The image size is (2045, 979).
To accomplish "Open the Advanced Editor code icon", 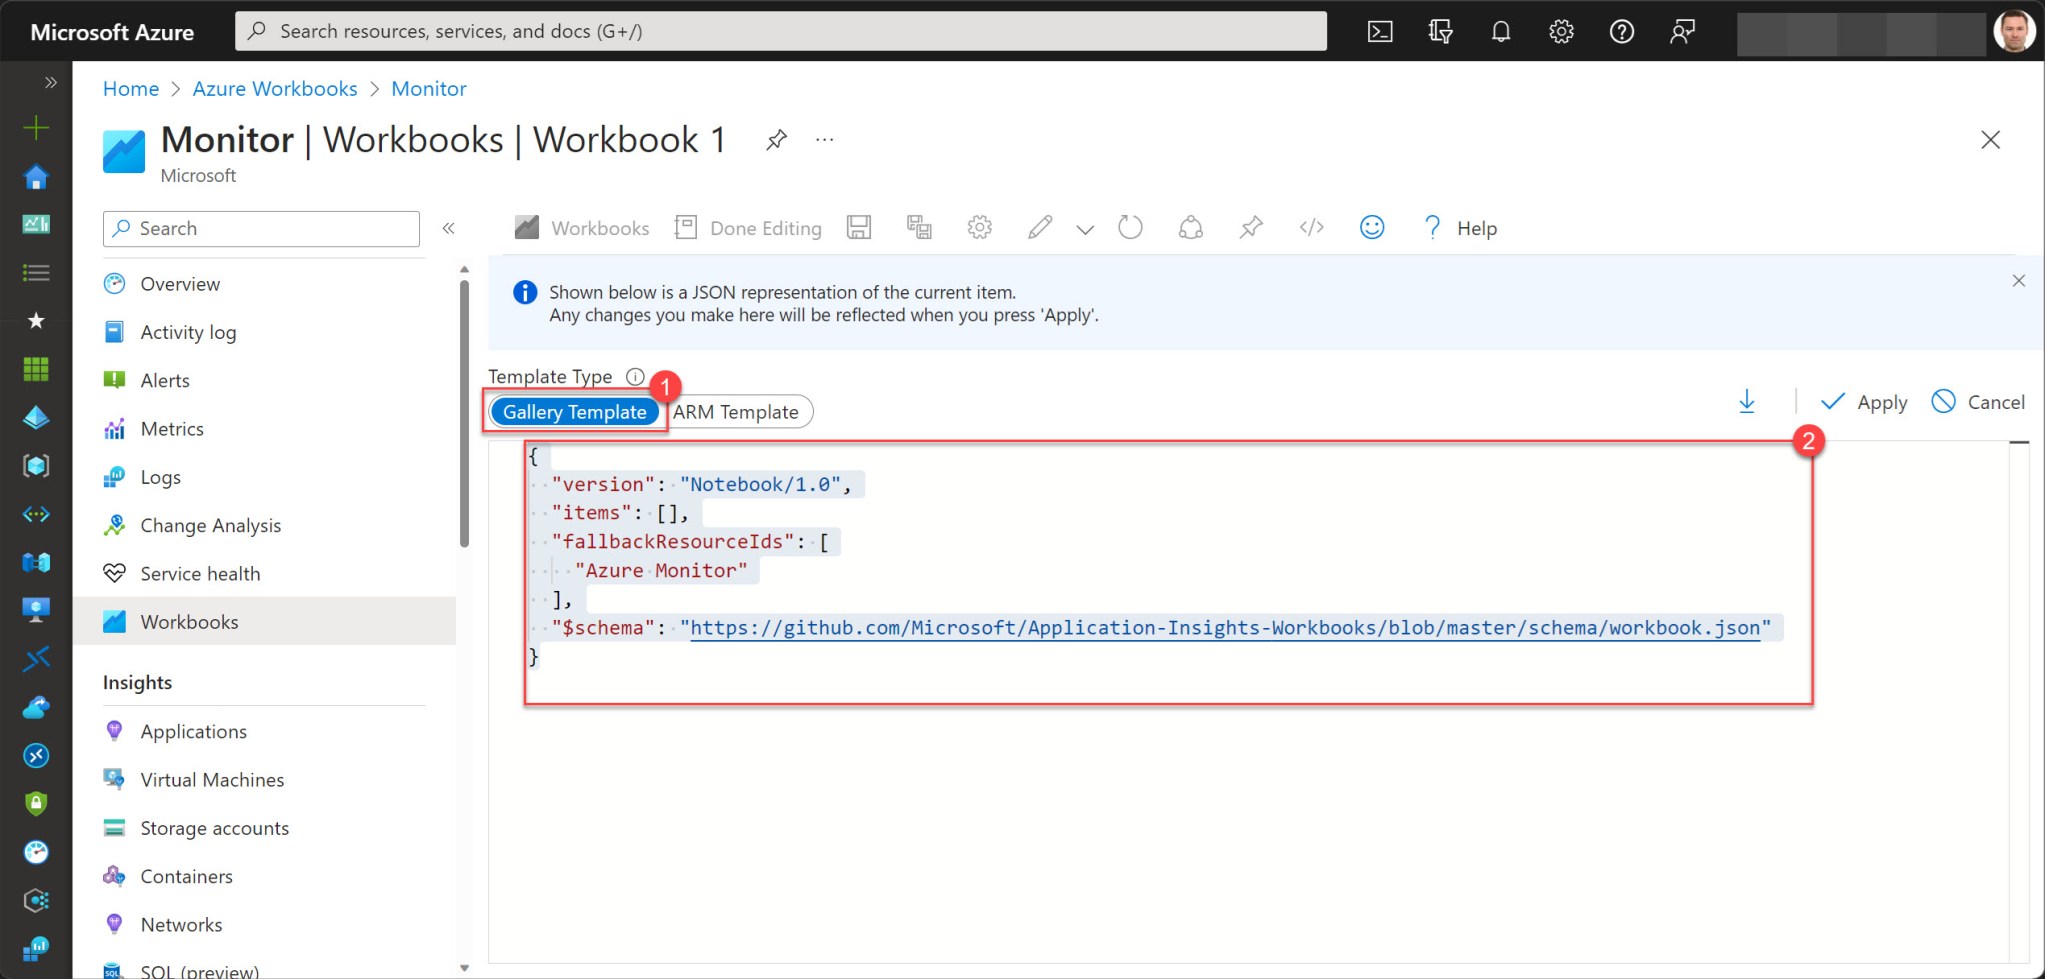I will click(x=1311, y=228).
